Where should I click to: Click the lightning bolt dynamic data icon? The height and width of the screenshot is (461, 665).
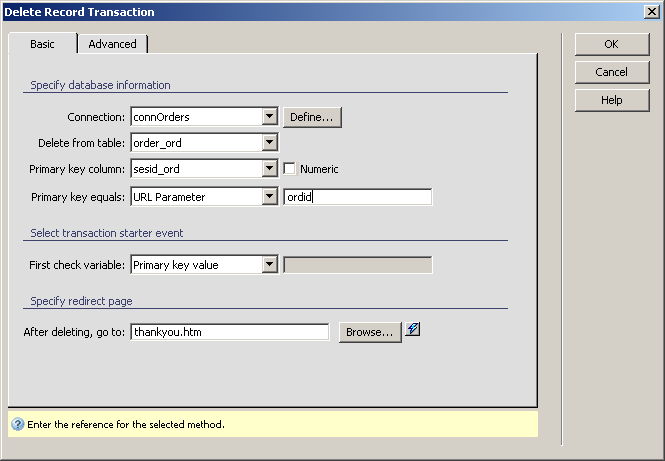(412, 329)
